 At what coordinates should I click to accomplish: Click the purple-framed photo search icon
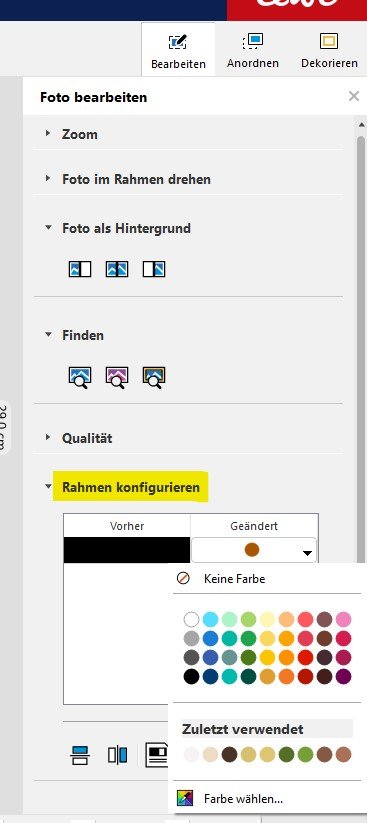[117, 377]
